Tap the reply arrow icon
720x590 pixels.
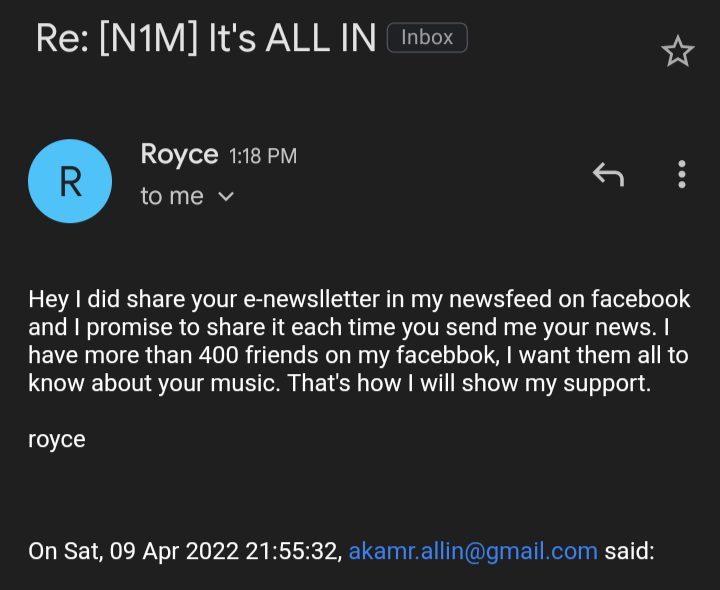coord(608,174)
